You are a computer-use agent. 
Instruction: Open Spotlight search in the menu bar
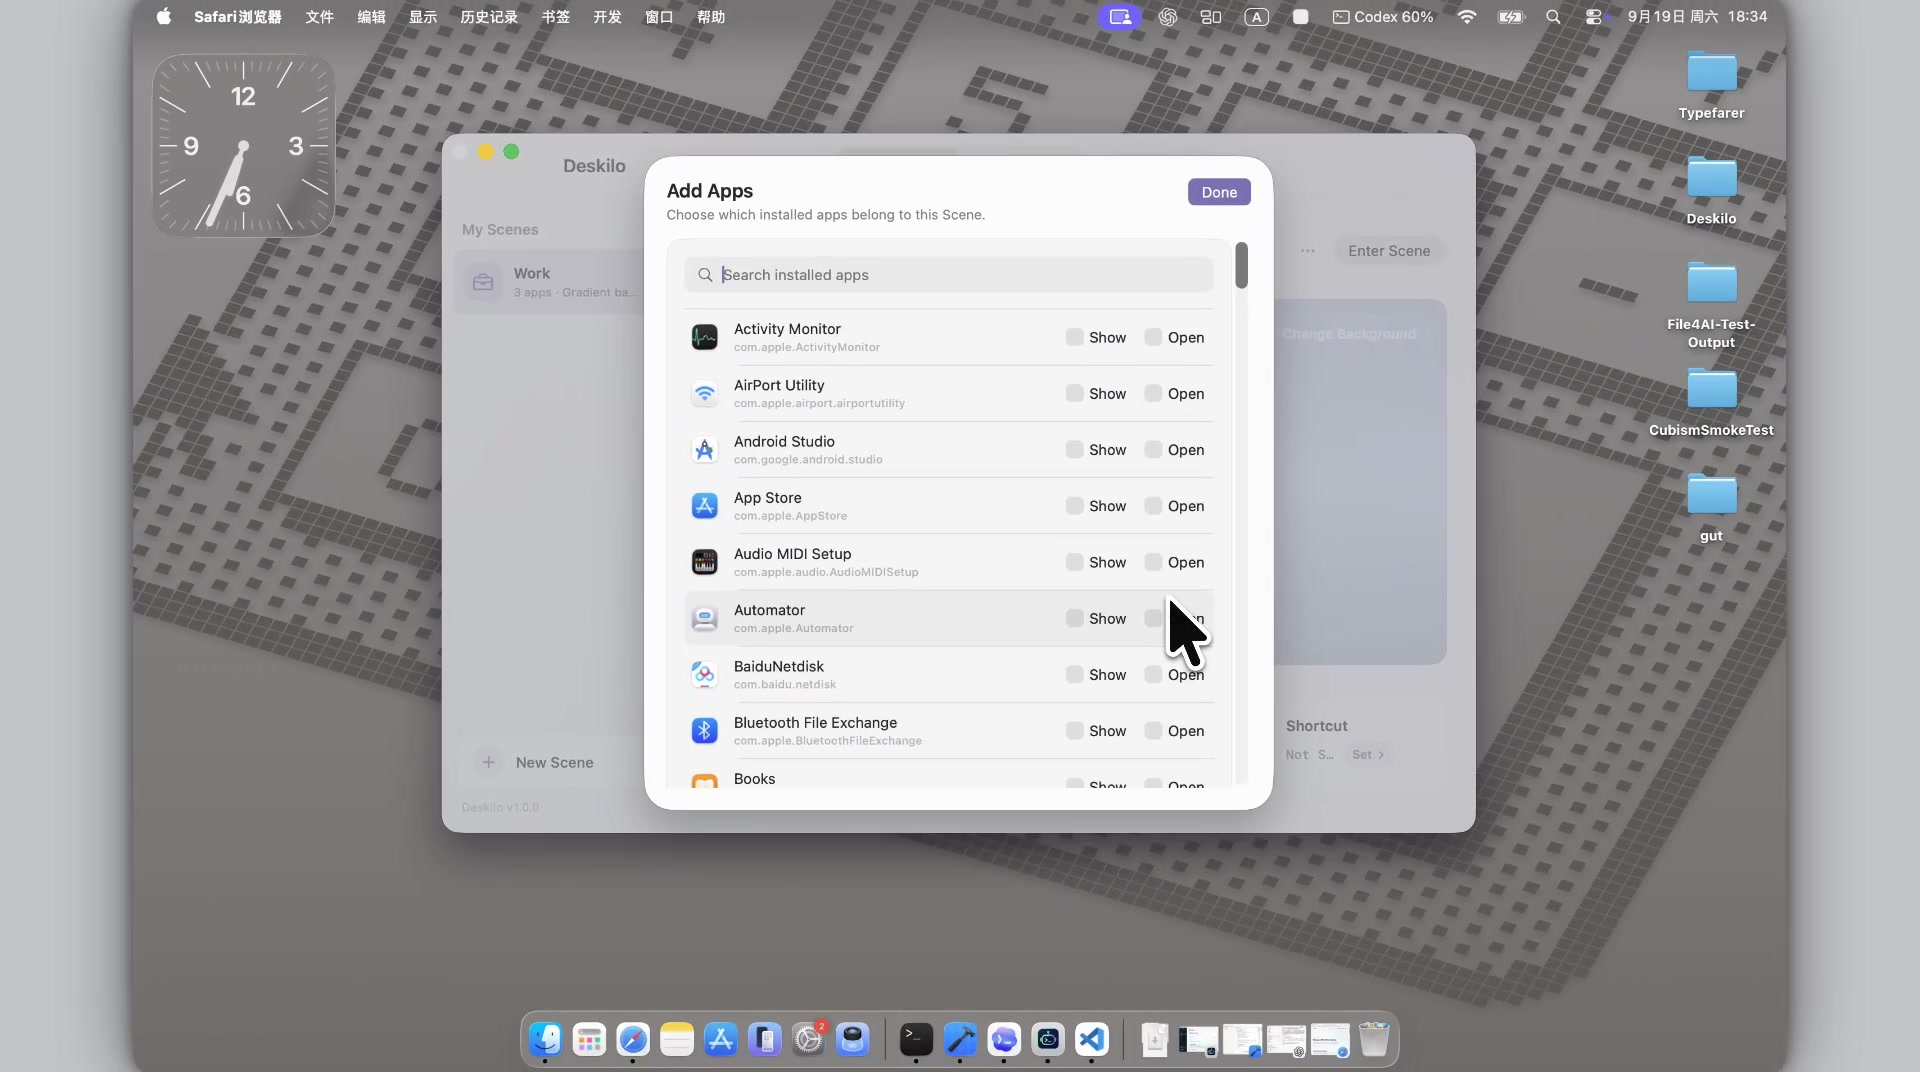tap(1553, 17)
